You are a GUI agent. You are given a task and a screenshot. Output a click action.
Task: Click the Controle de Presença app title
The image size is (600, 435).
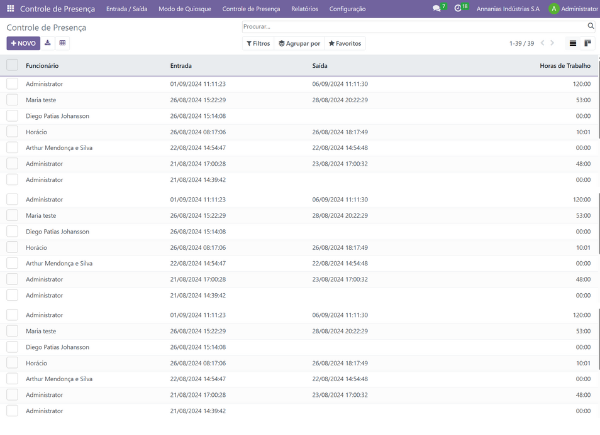tap(57, 8)
